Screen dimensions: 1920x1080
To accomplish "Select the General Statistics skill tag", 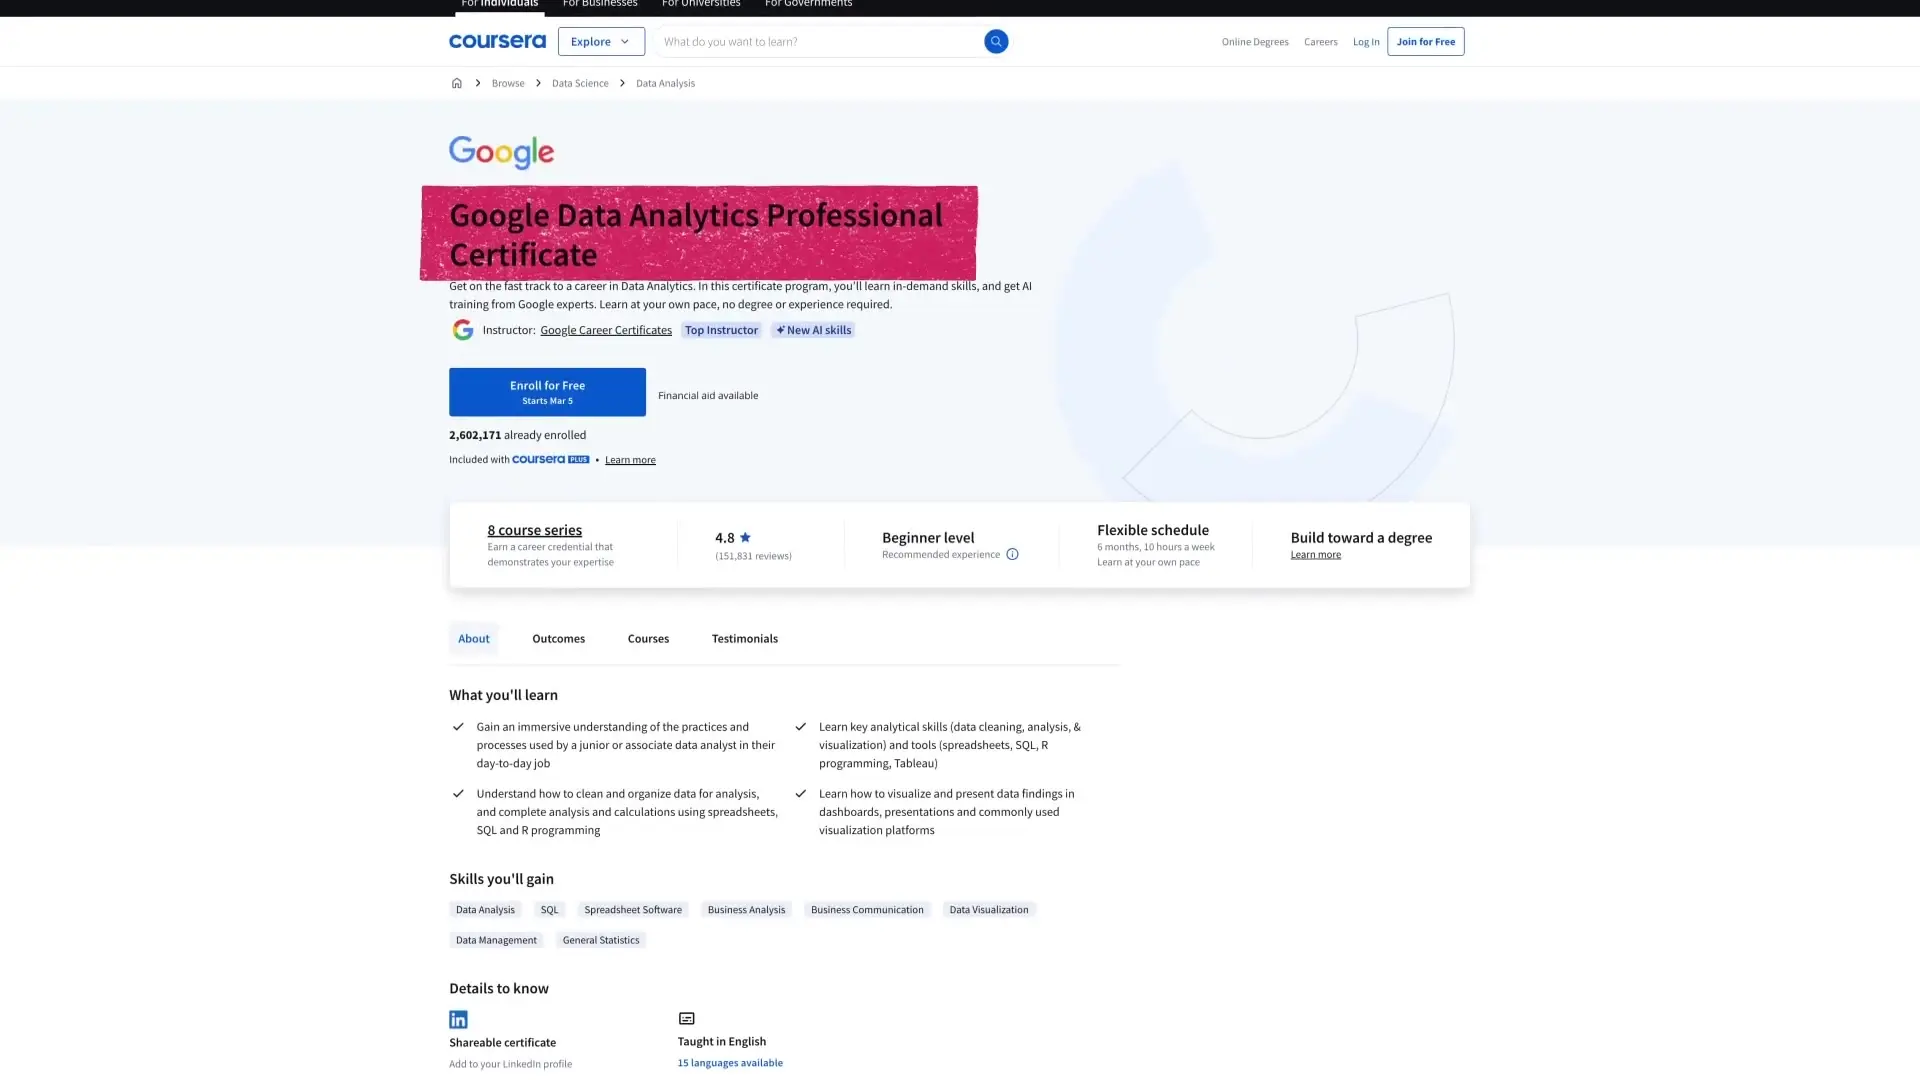I will (600, 940).
